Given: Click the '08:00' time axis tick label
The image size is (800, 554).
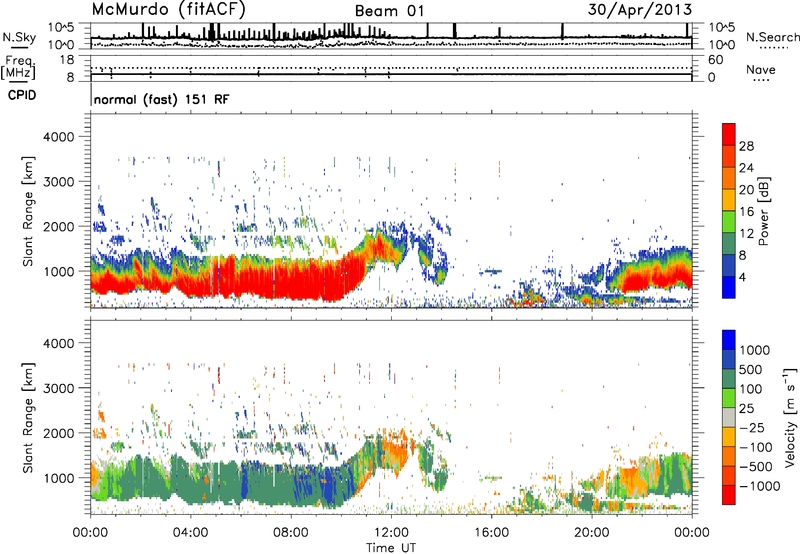Looking at the screenshot, I should (x=291, y=533).
